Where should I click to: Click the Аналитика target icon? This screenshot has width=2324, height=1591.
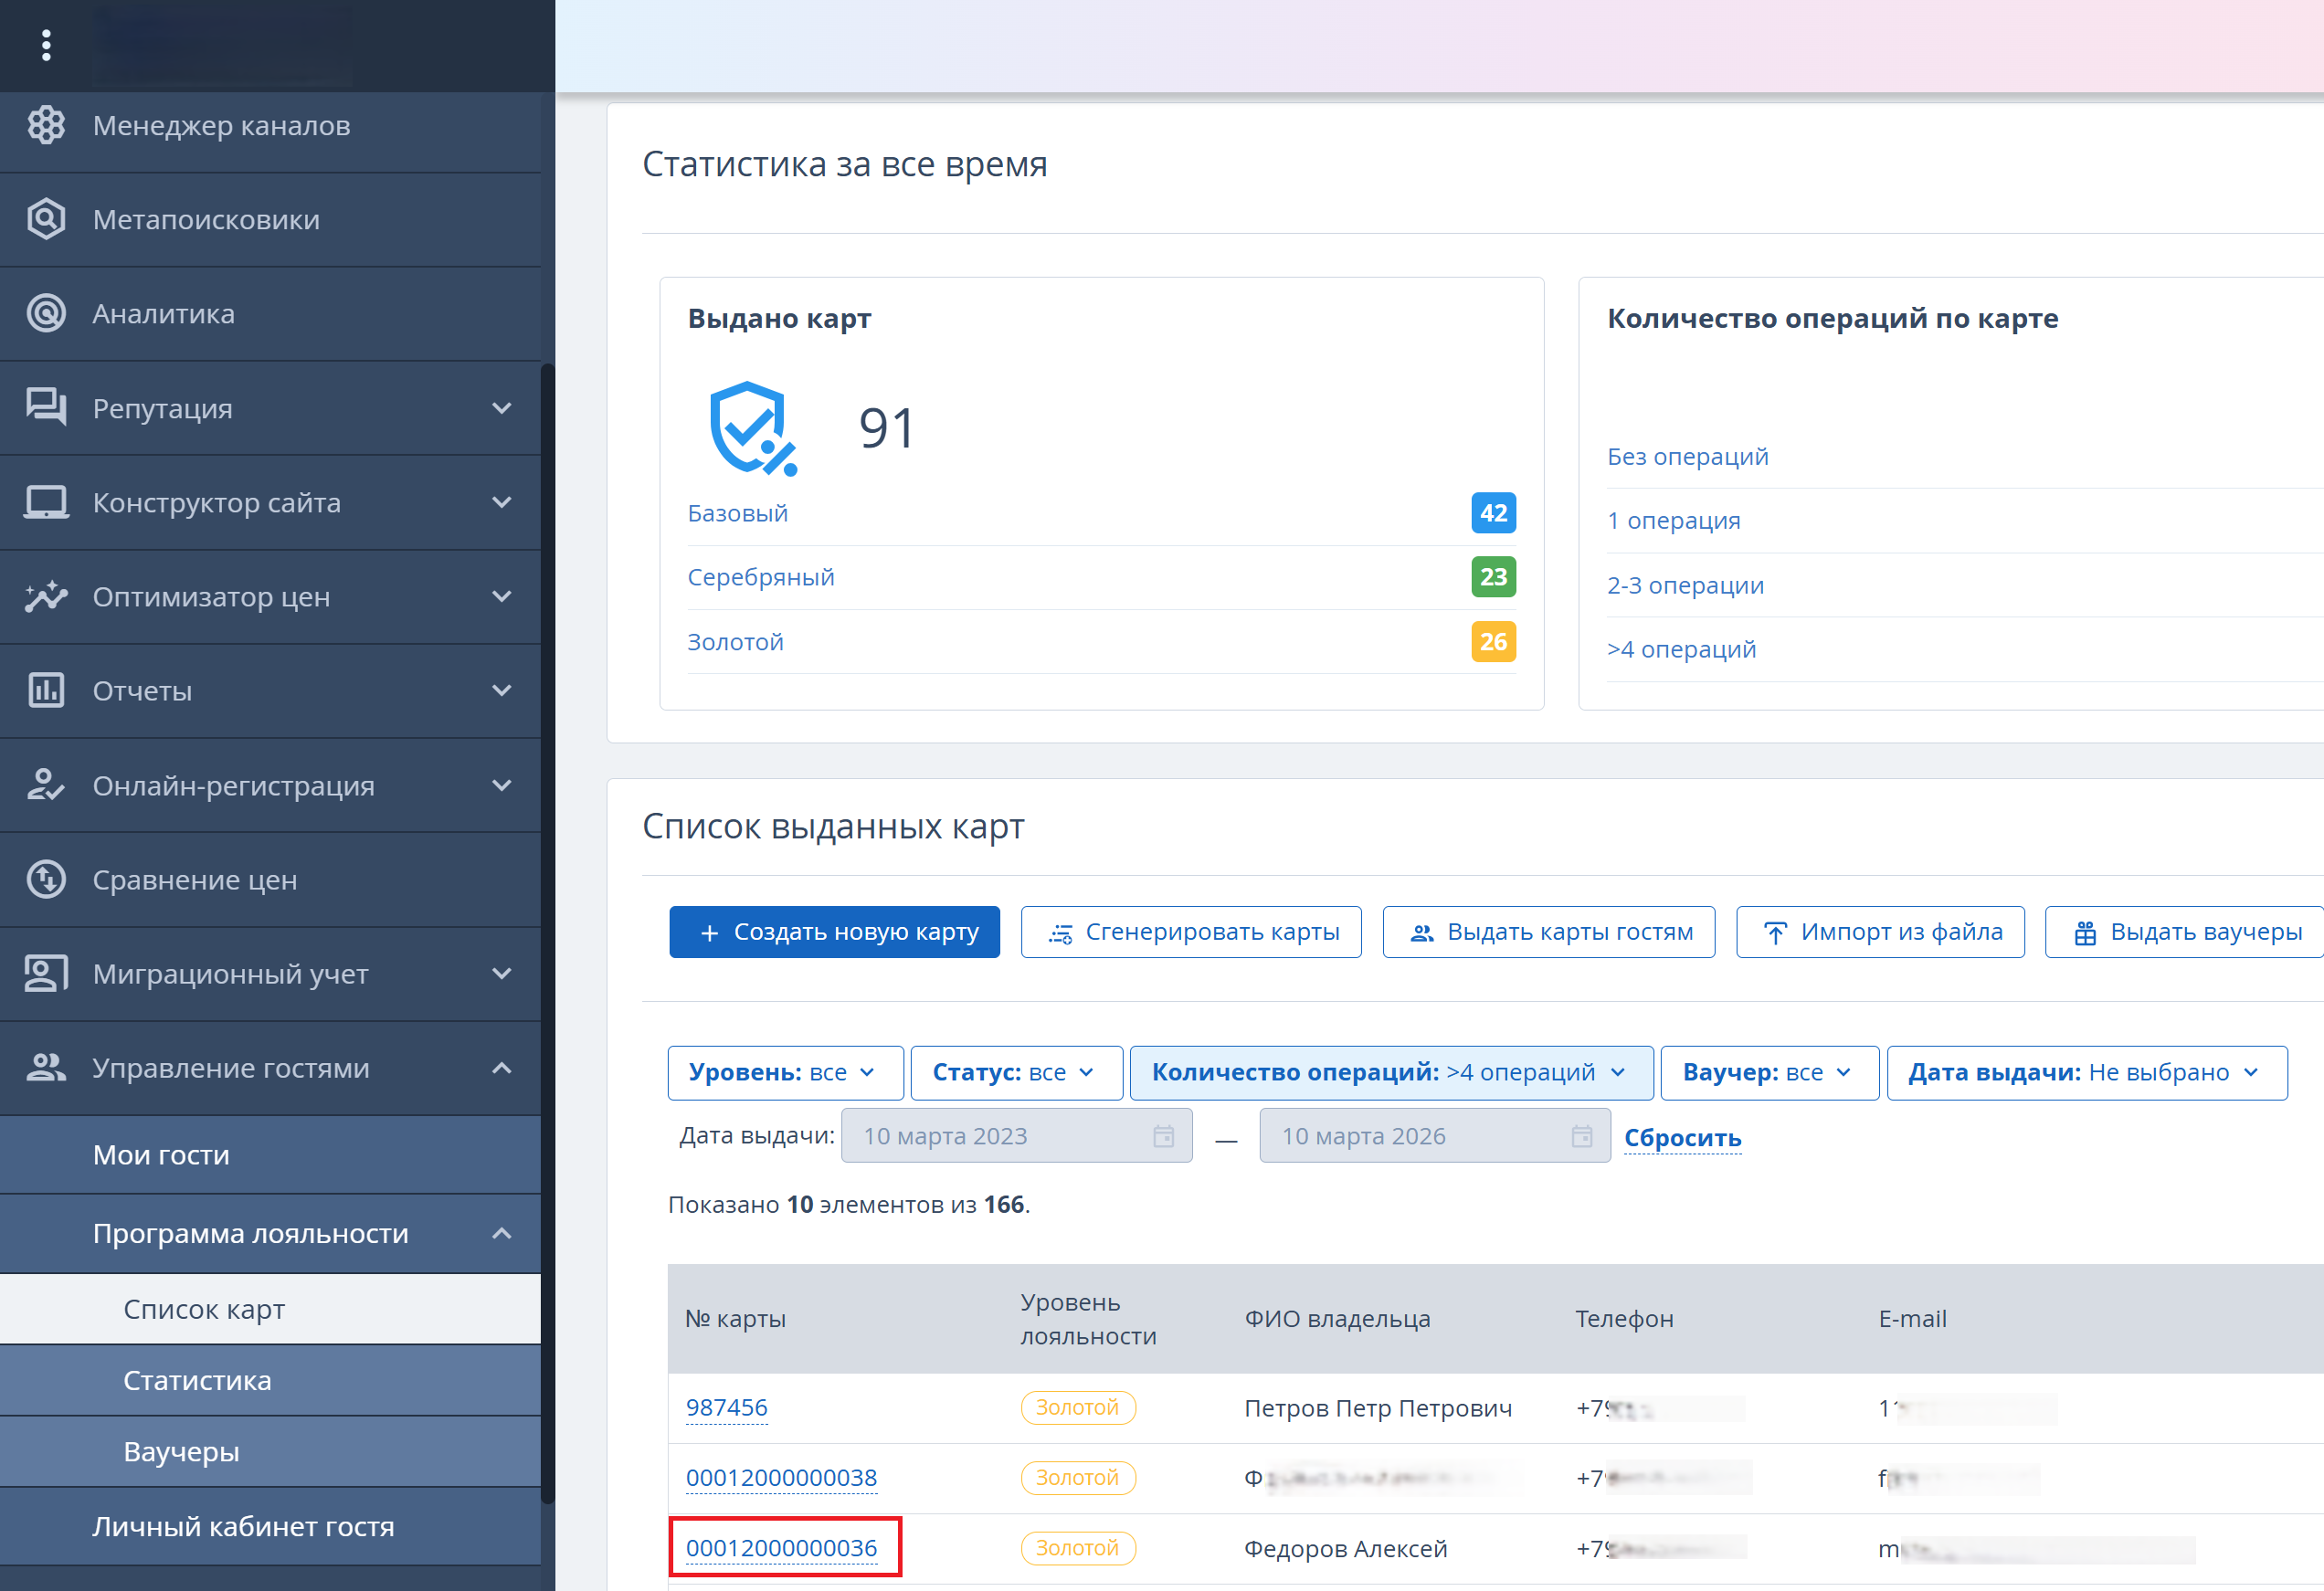click(46, 313)
